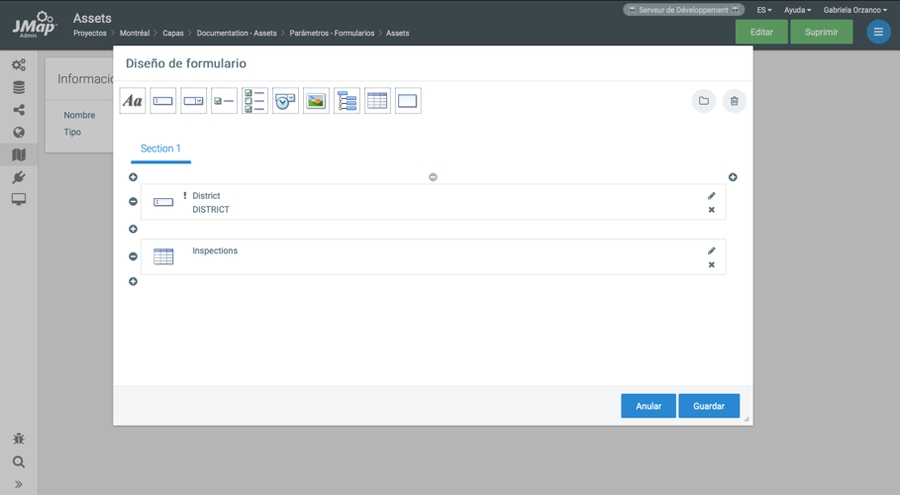
Task: Select the text label (Aa) component
Action: (x=132, y=101)
